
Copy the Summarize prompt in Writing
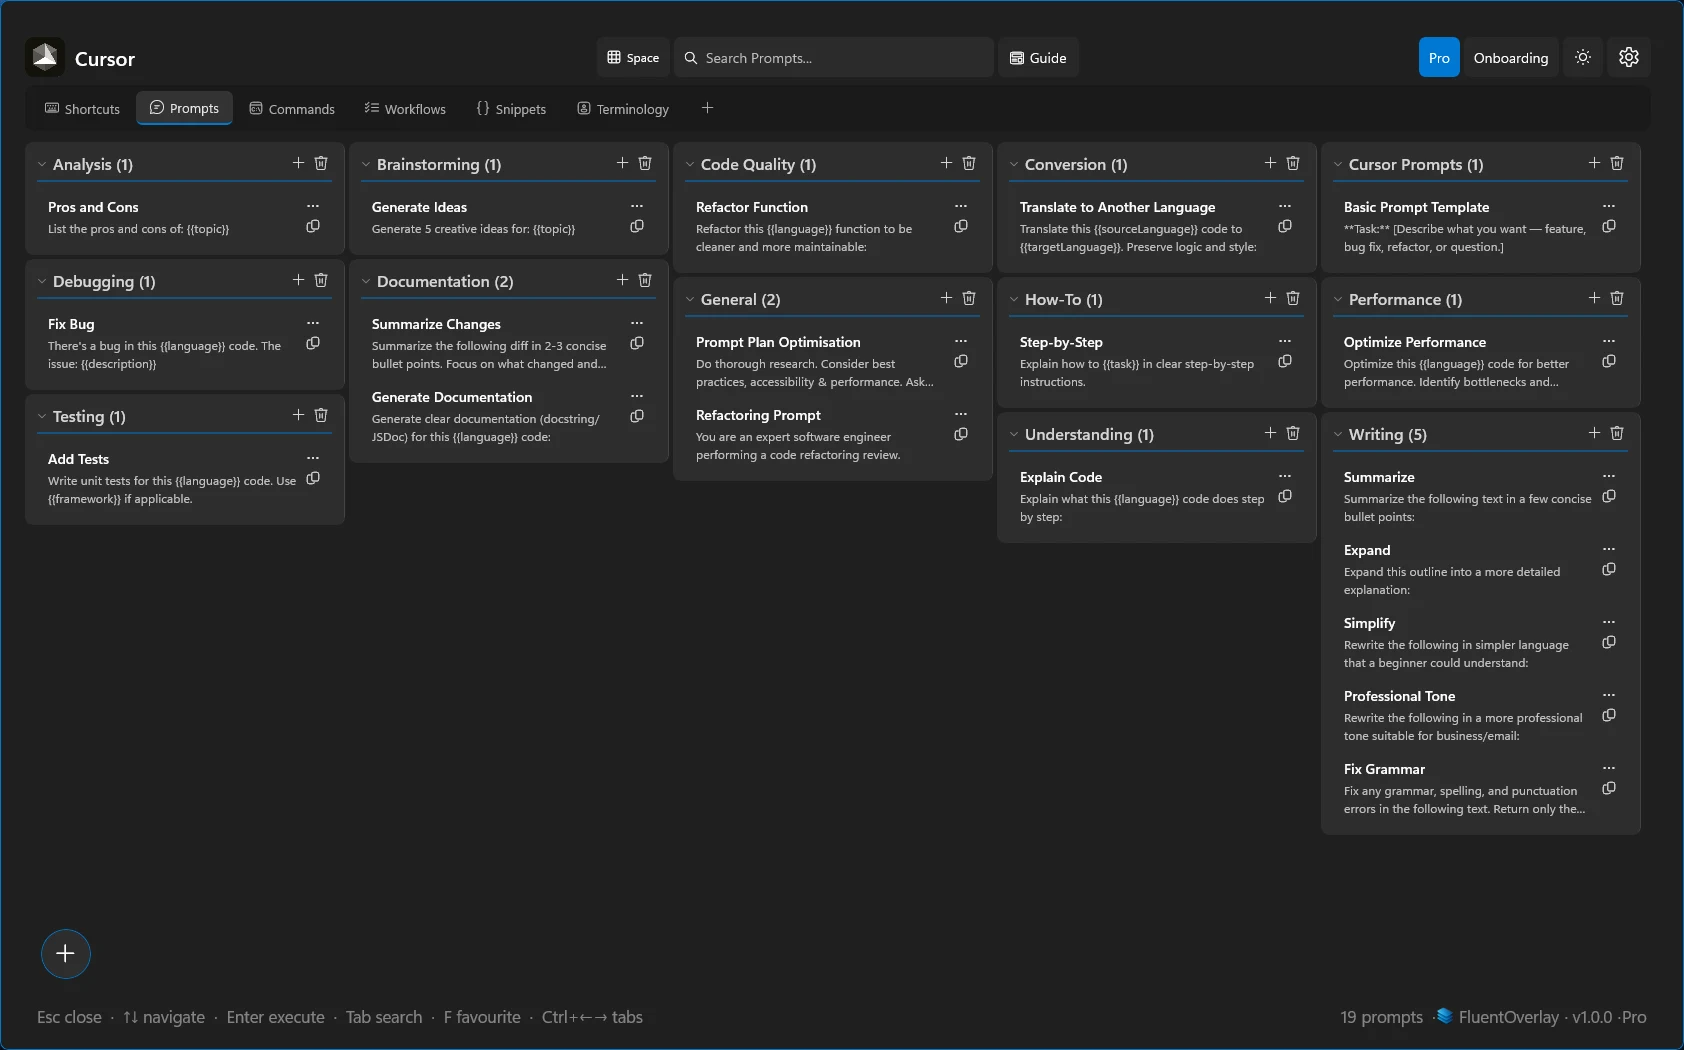(x=1609, y=496)
